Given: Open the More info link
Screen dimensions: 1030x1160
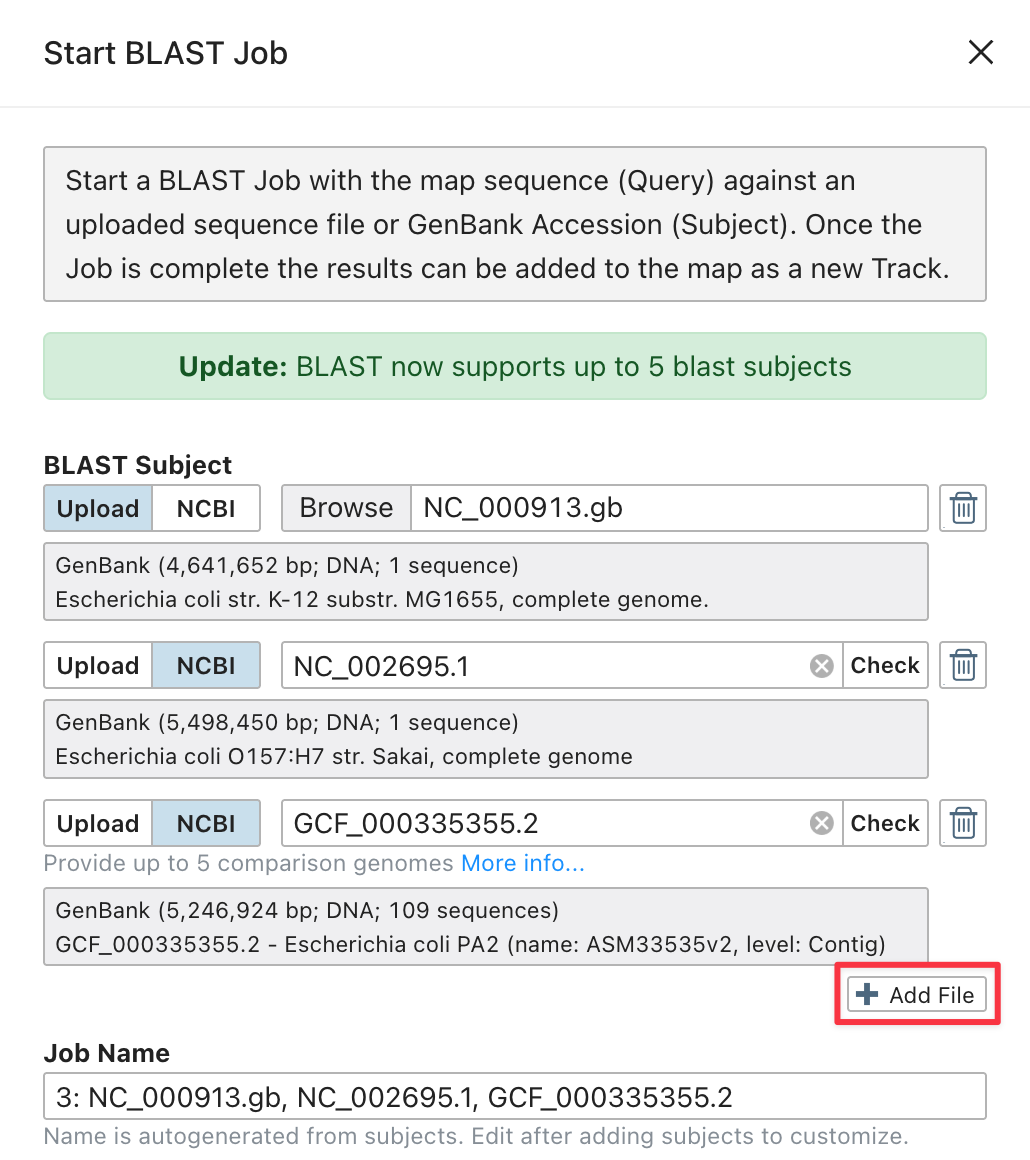Looking at the screenshot, I should coord(523,863).
